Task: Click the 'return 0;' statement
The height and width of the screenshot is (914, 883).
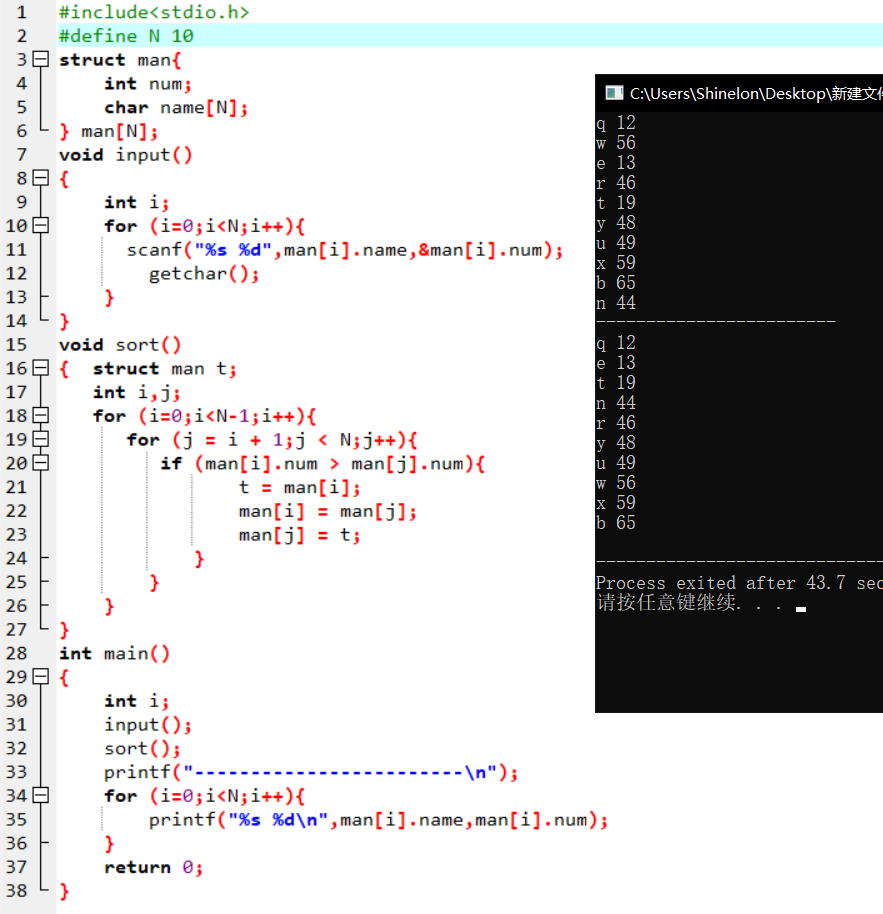Action: point(153,867)
